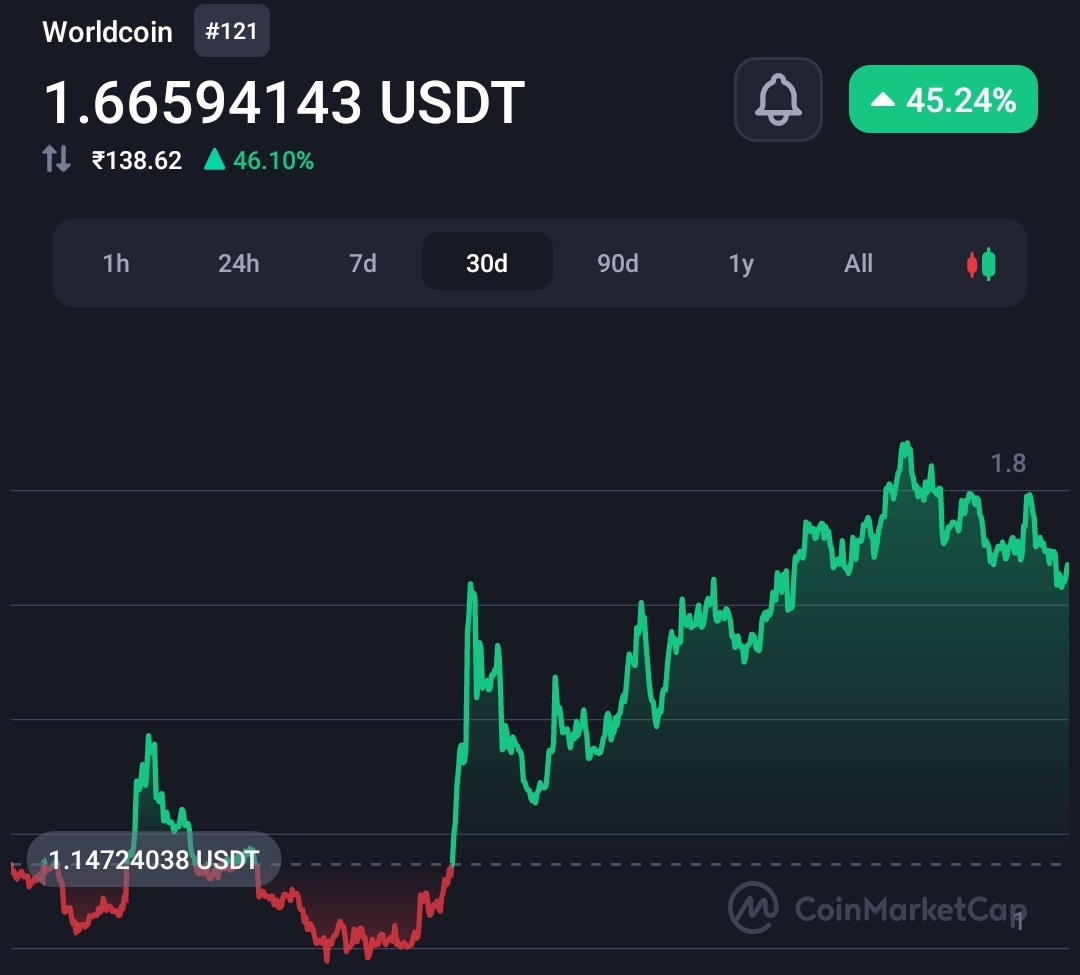Tap the chart's highest peak near 1.8
Image resolution: width=1080 pixels, height=975 pixels.
pyautogui.click(x=906, y=444)
